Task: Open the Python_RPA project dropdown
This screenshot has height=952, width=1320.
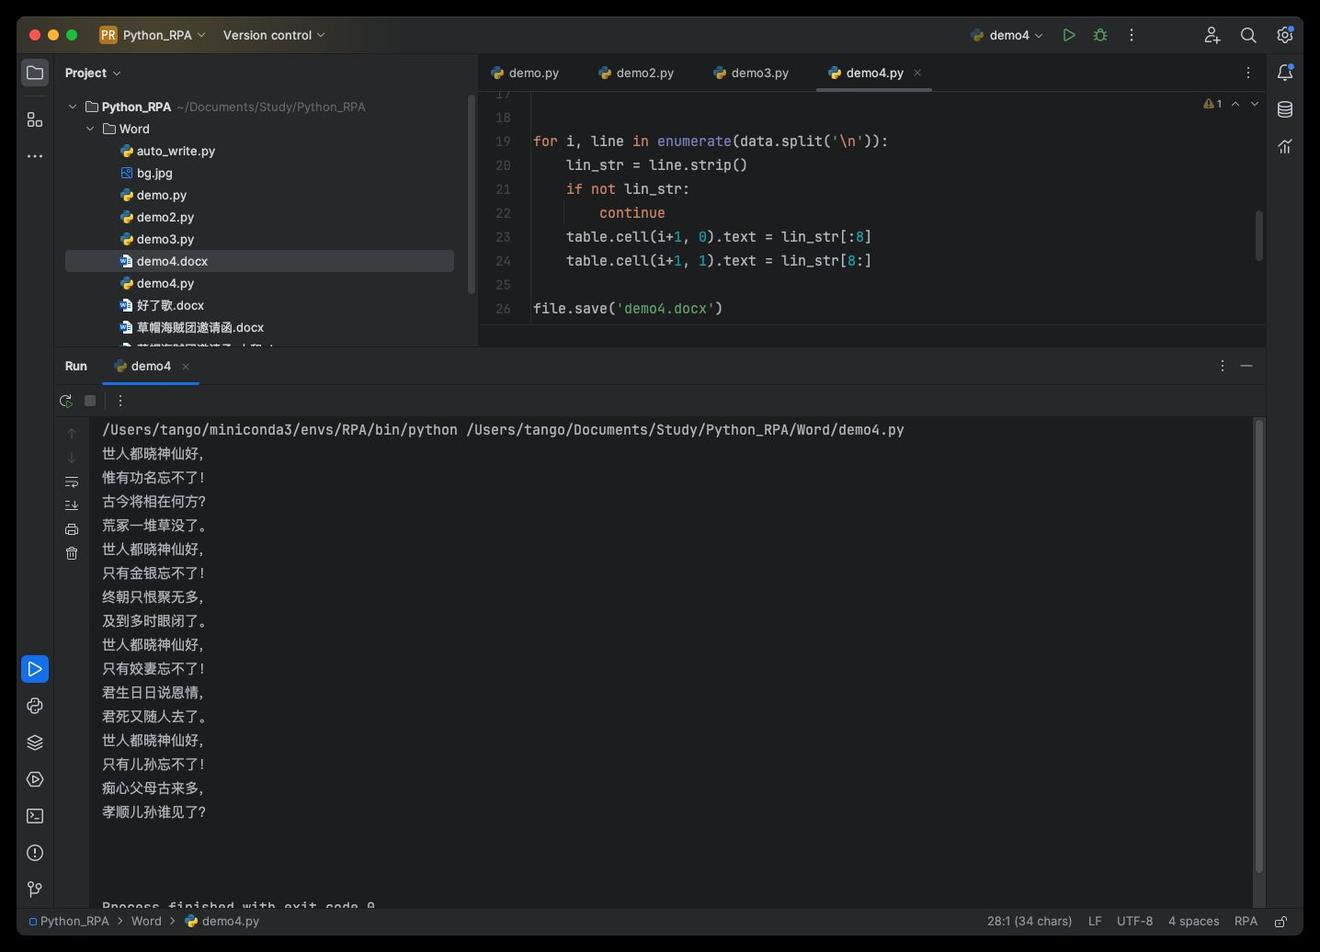Action: (153, 35)
